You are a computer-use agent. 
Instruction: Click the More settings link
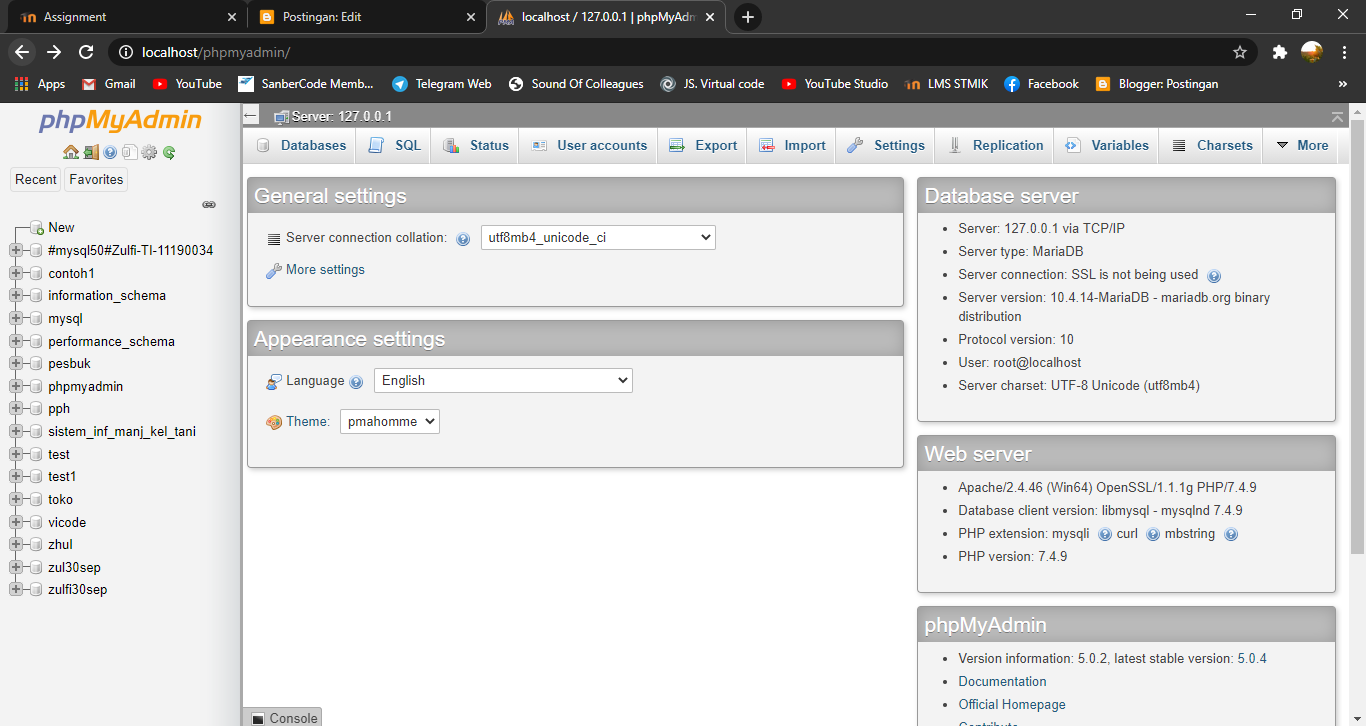(324, 269)
